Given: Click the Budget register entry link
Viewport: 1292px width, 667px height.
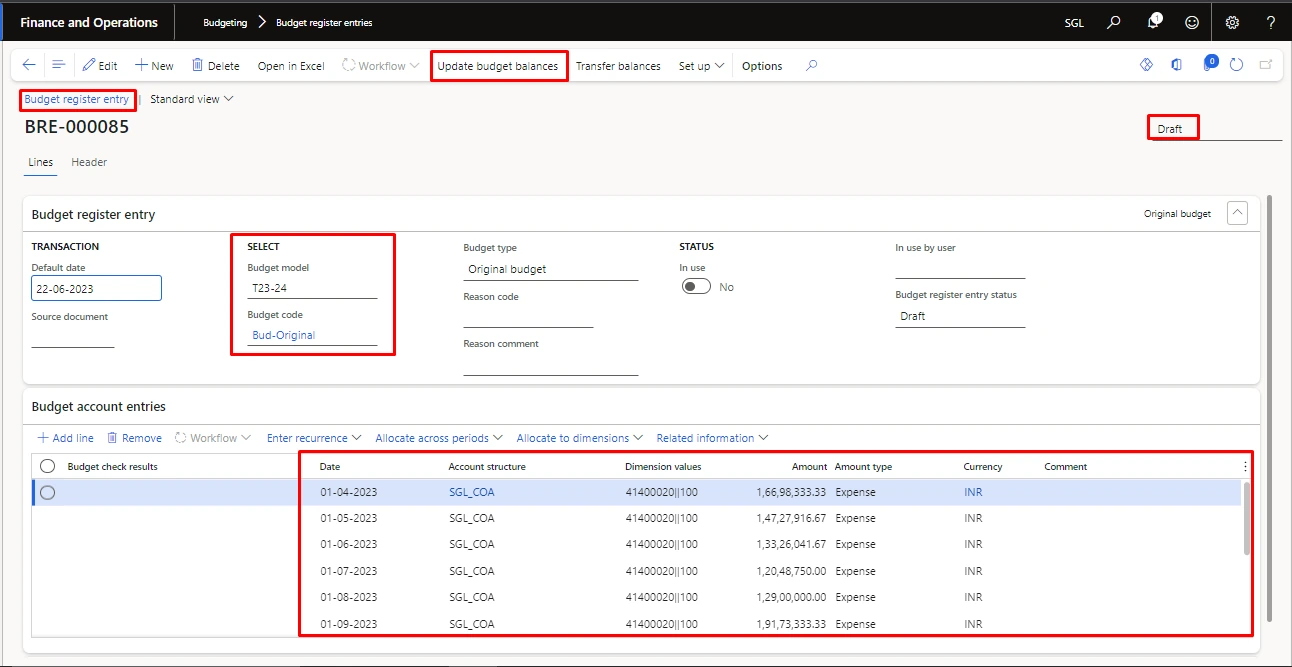Looking at the screenshot, I should pos(77,99).
